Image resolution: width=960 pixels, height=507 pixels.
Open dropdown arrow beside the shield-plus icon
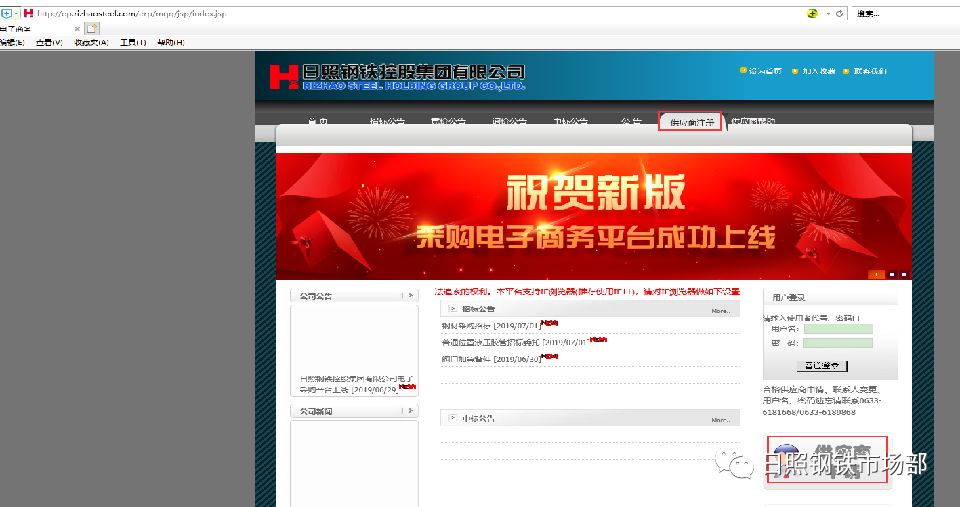pos(17,13)
